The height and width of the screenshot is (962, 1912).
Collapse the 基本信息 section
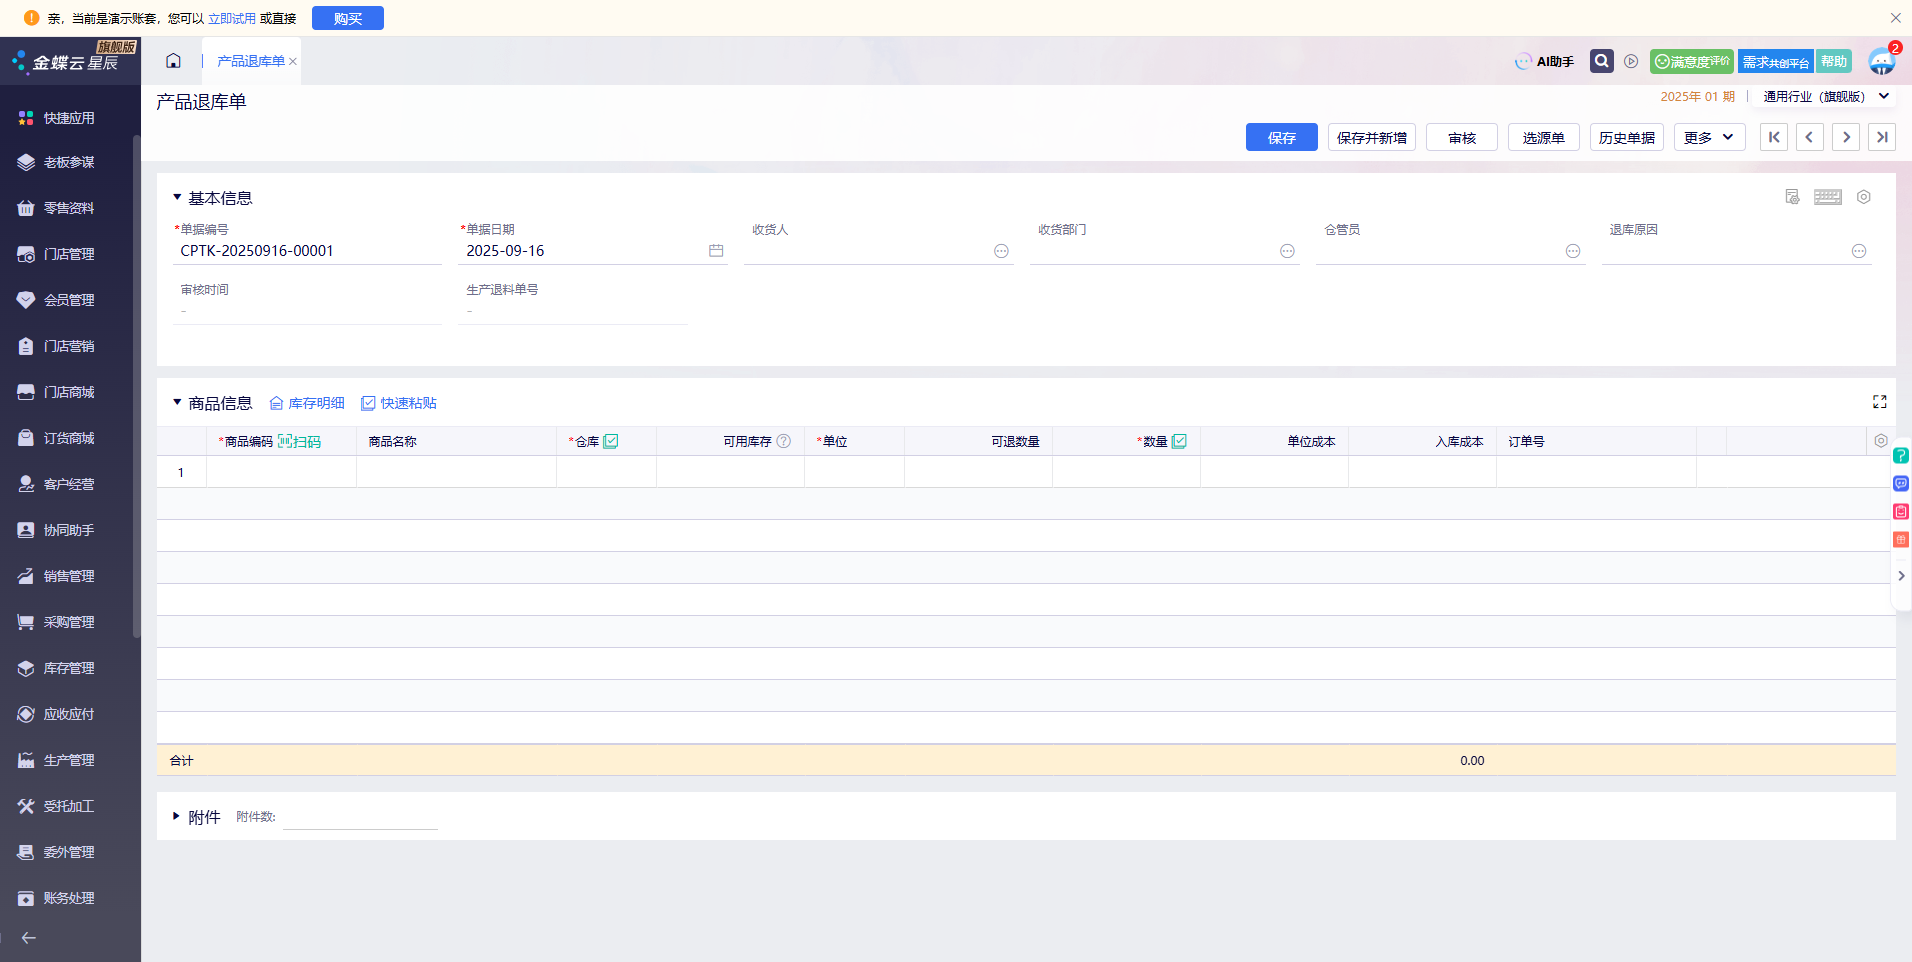(x=177, y=198)
